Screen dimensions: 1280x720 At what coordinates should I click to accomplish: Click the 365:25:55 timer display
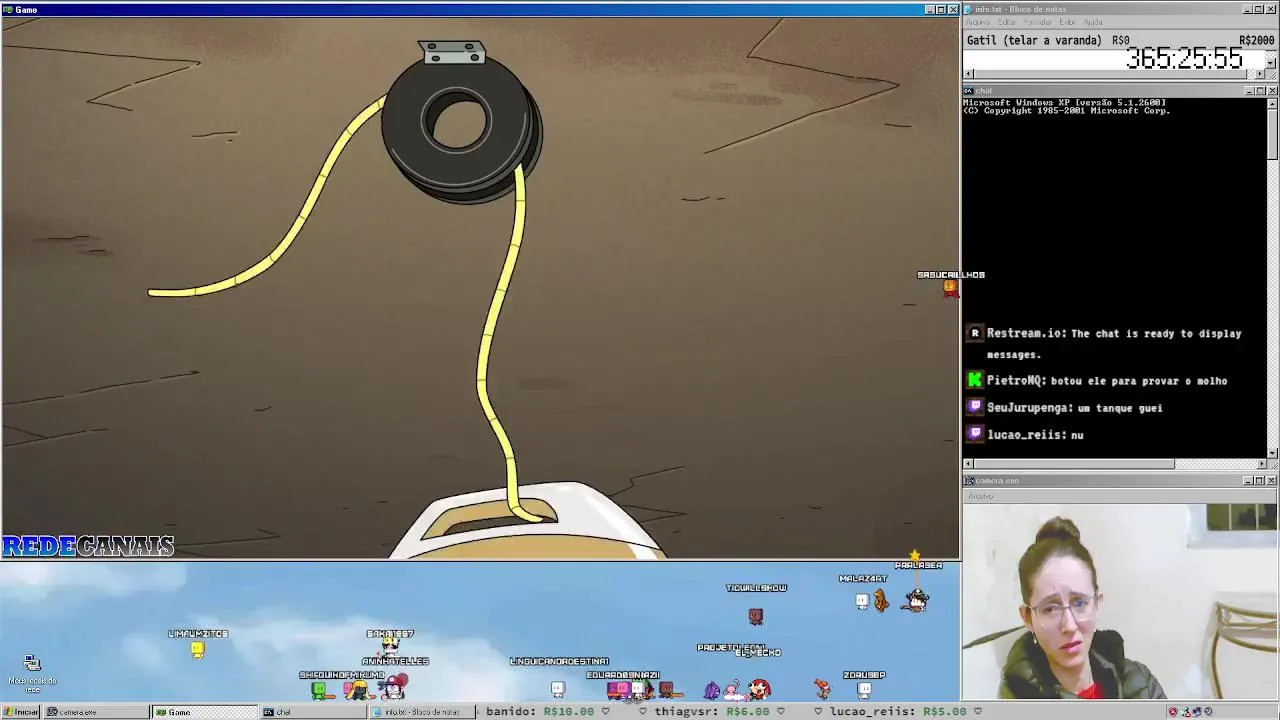coord(1184,59)
